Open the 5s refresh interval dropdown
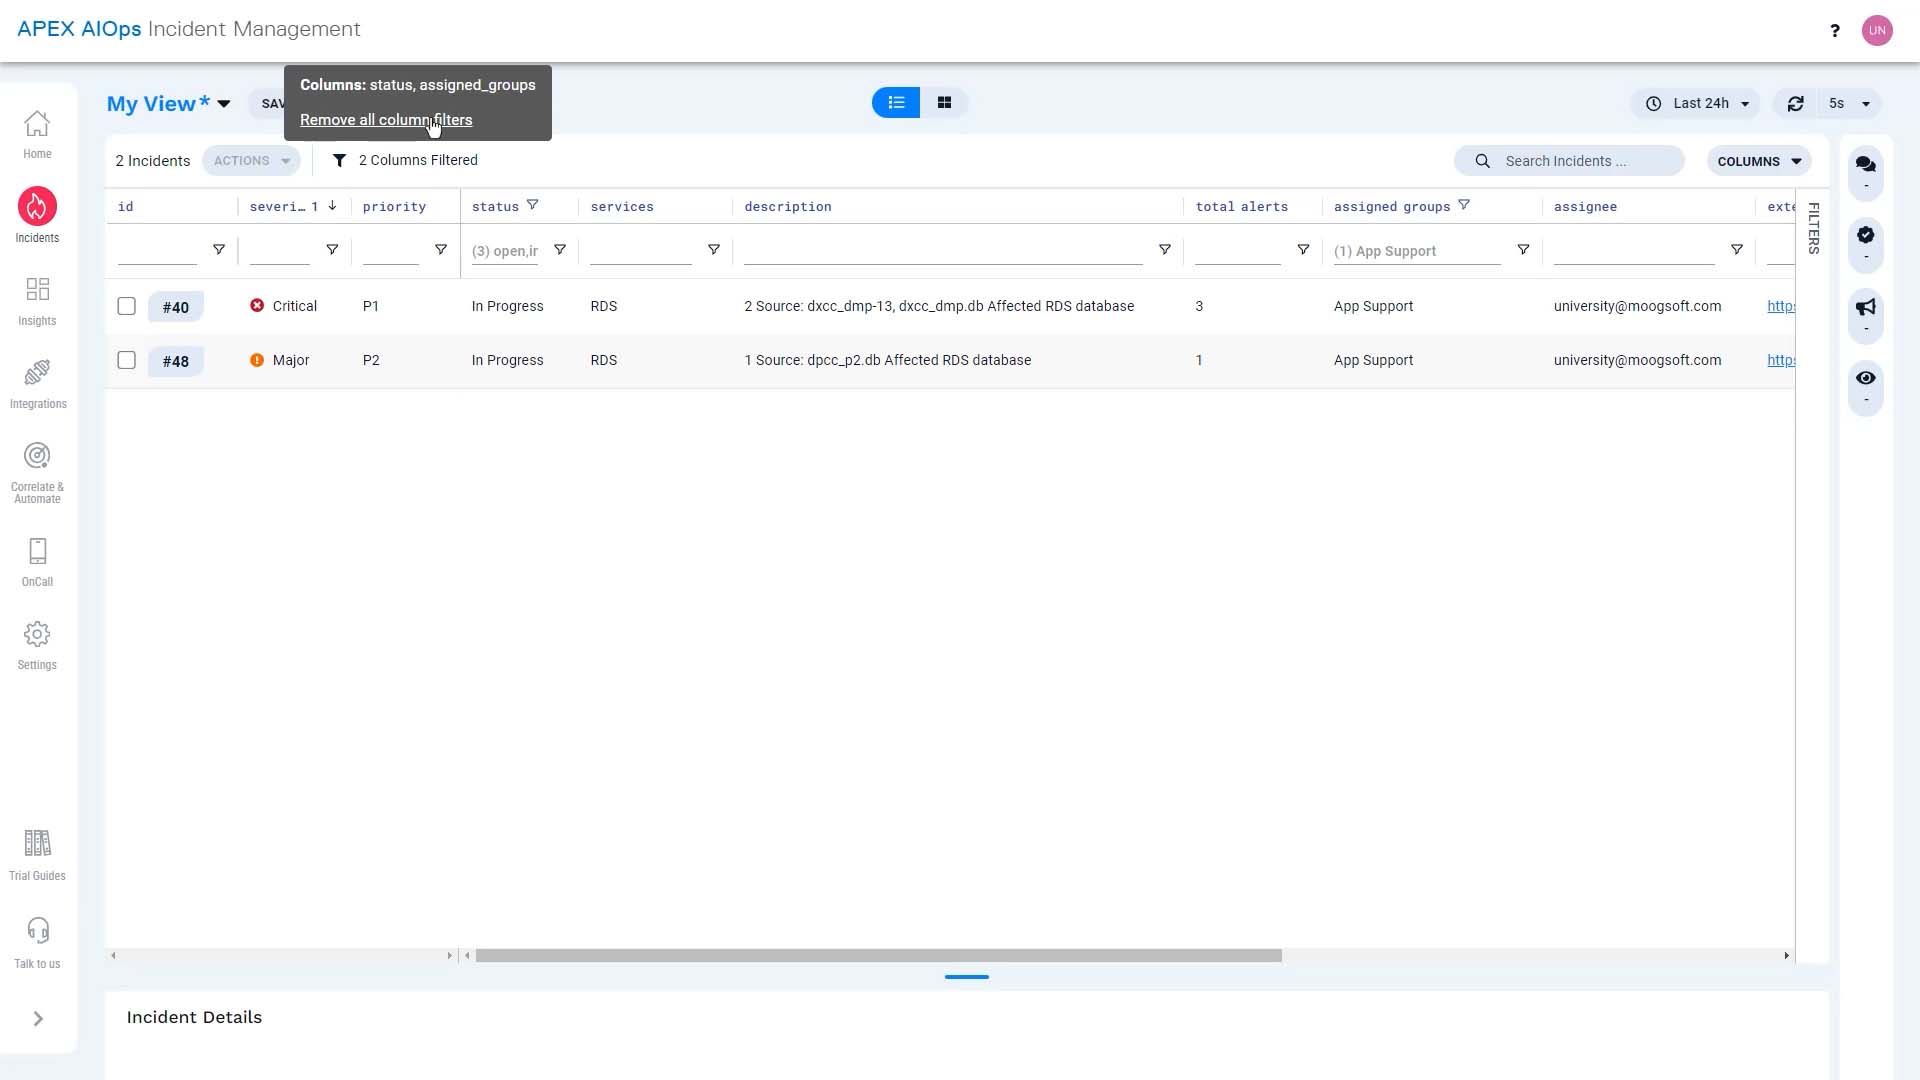The image size is (1920, 1080). point(1850,103)
